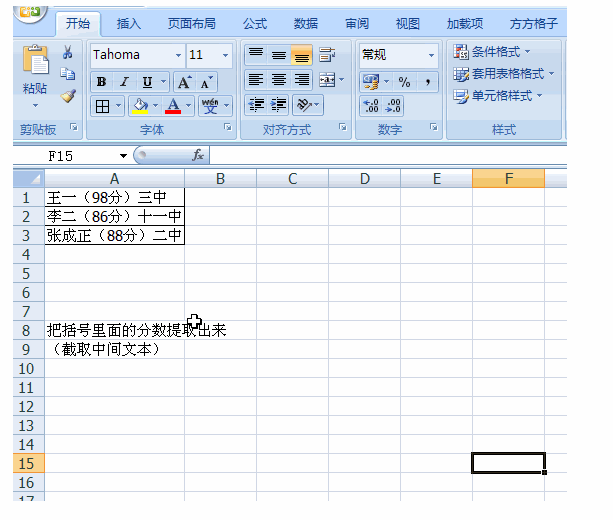
Task: Align text to top of cell
Action: [x=256, y=55]
